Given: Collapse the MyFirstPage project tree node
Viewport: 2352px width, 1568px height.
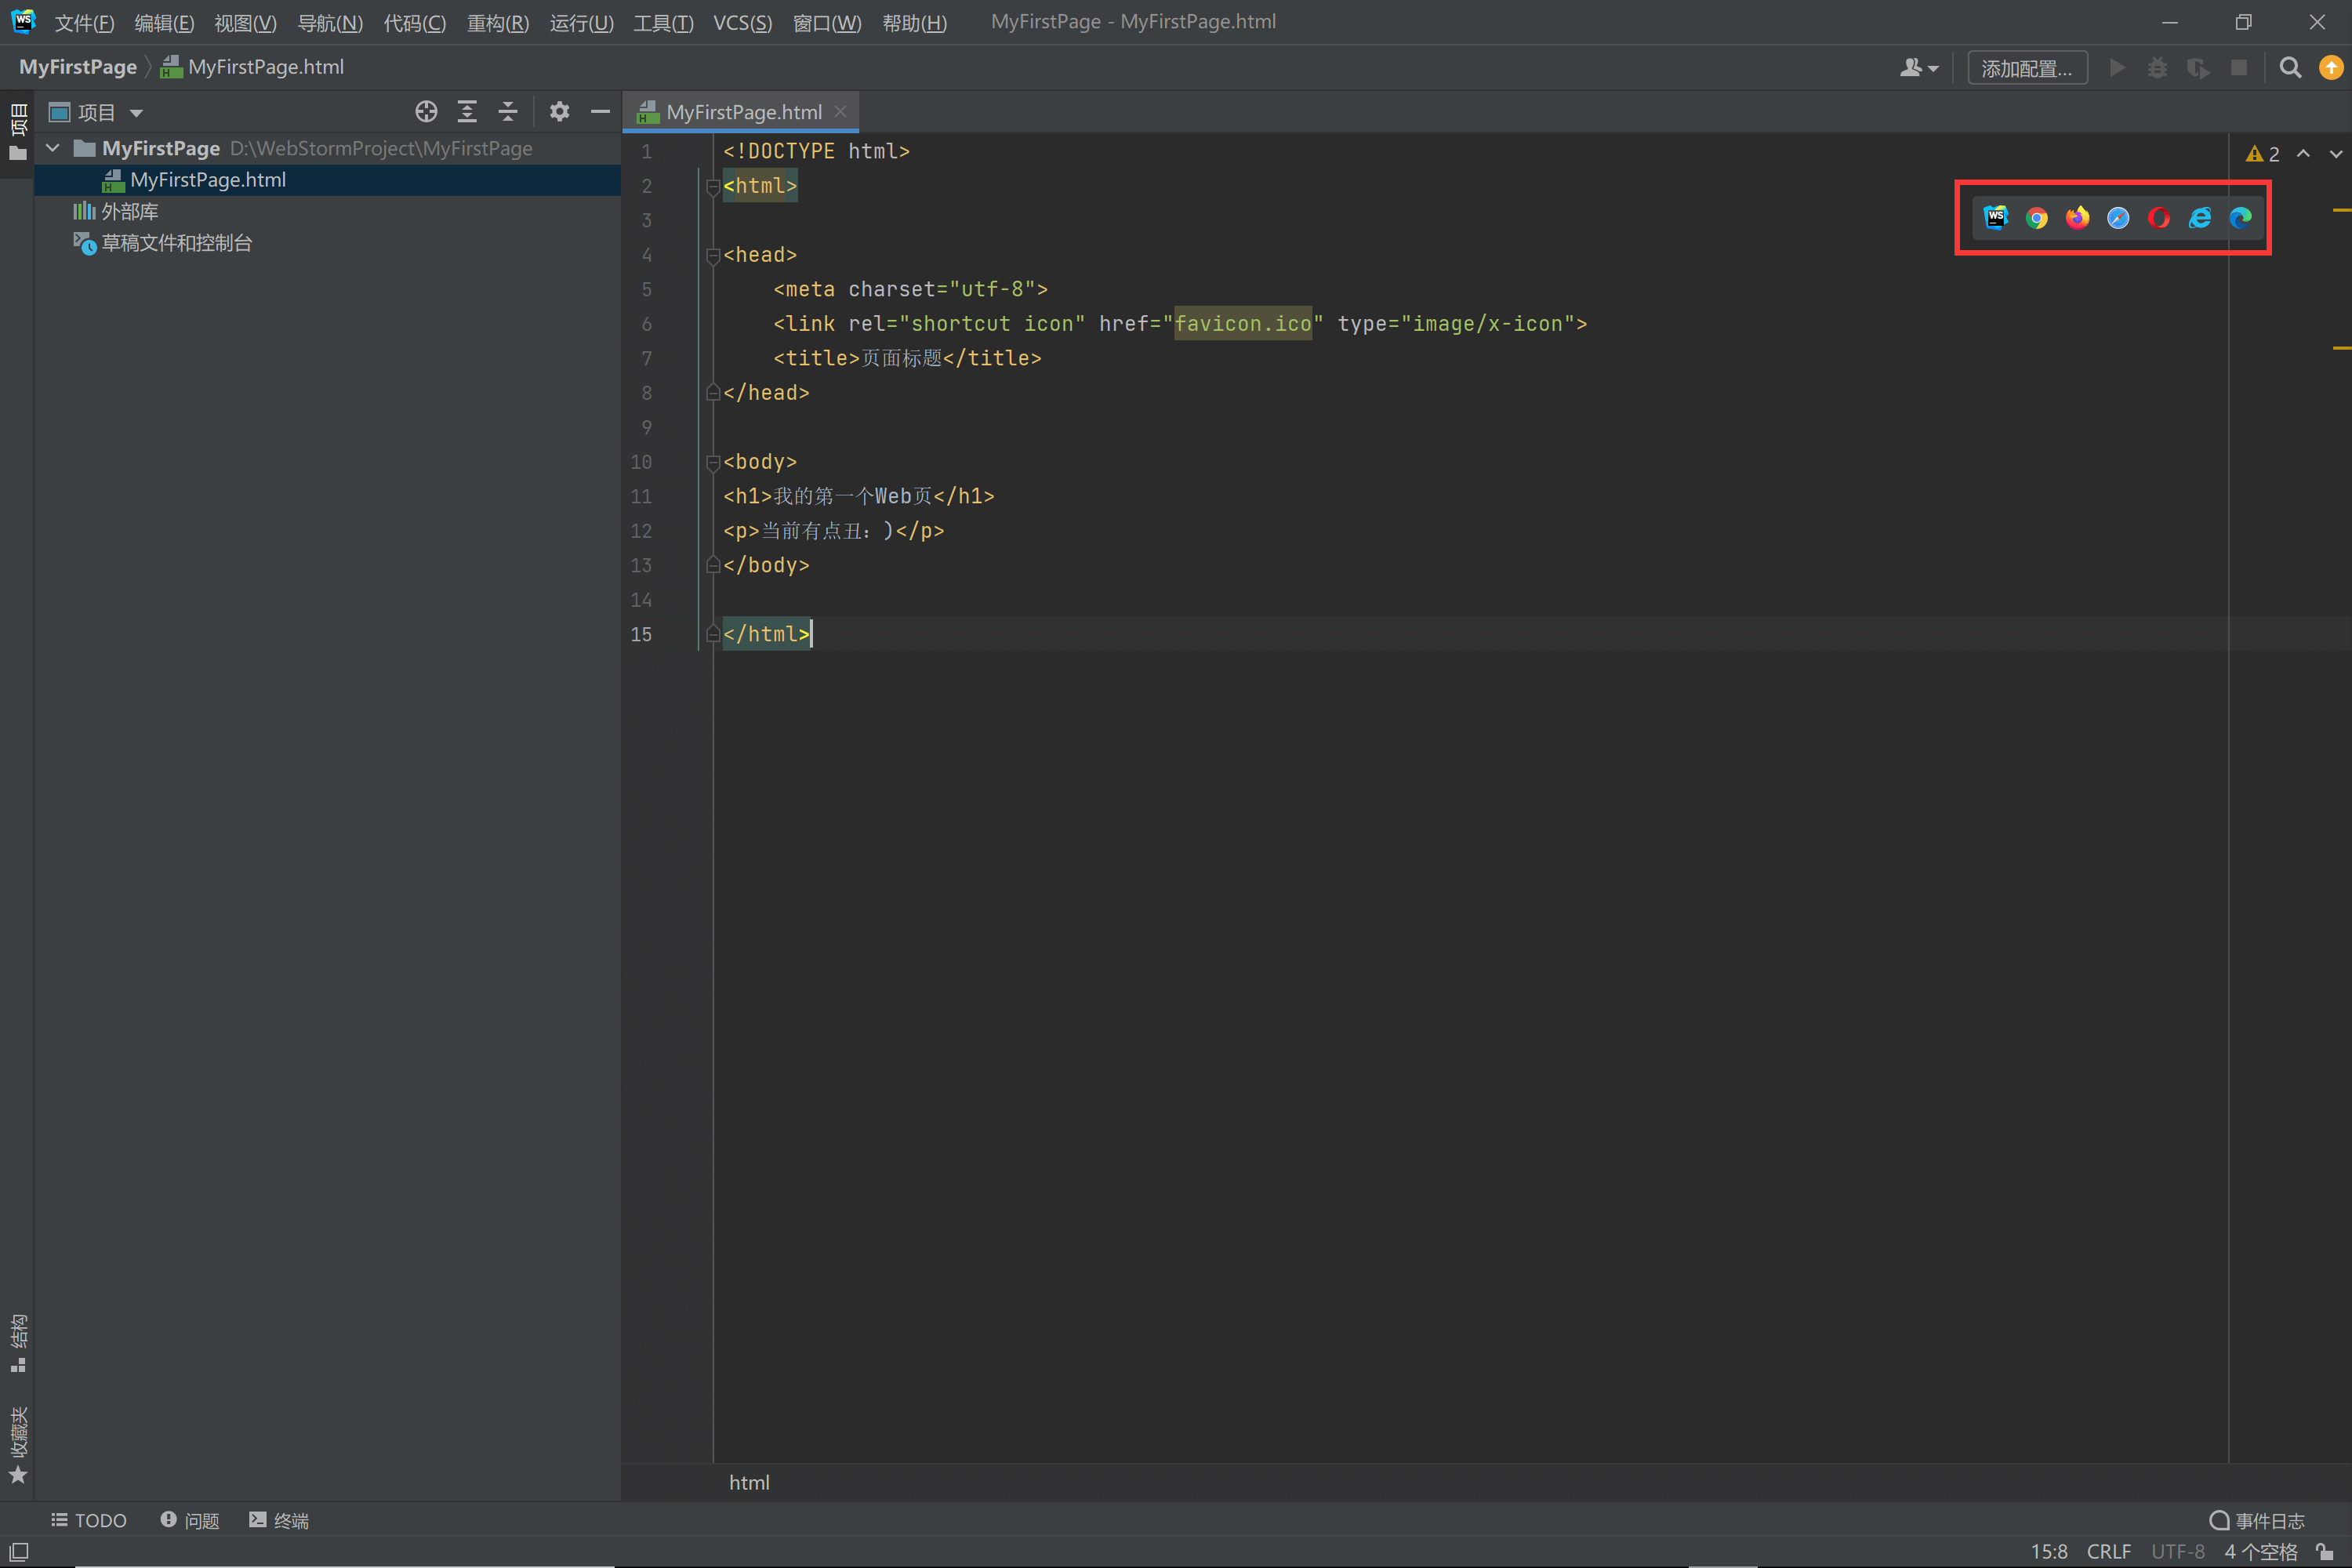Looking at the screenshot, I should [x=53, y=148].
